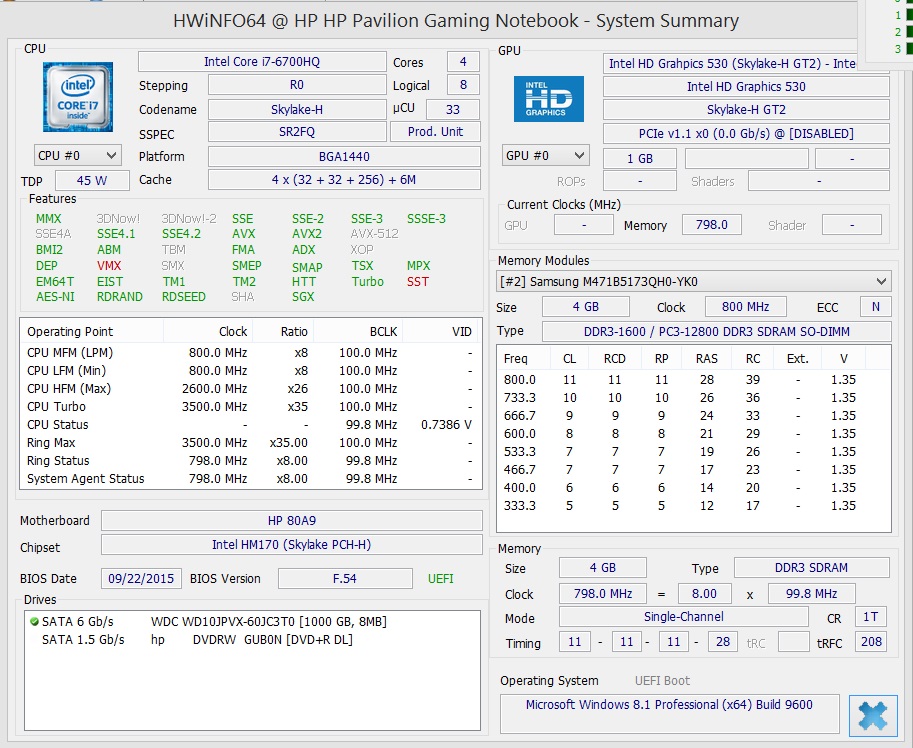Click the BIOS Version F.54 field

click(x=345, y=579)
